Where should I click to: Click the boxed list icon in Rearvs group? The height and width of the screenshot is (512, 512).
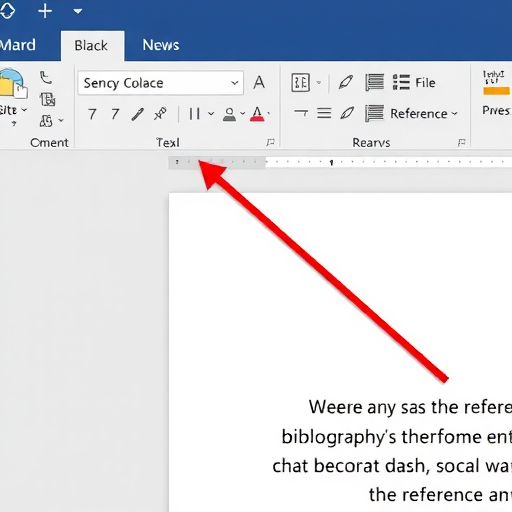point(301,82)
